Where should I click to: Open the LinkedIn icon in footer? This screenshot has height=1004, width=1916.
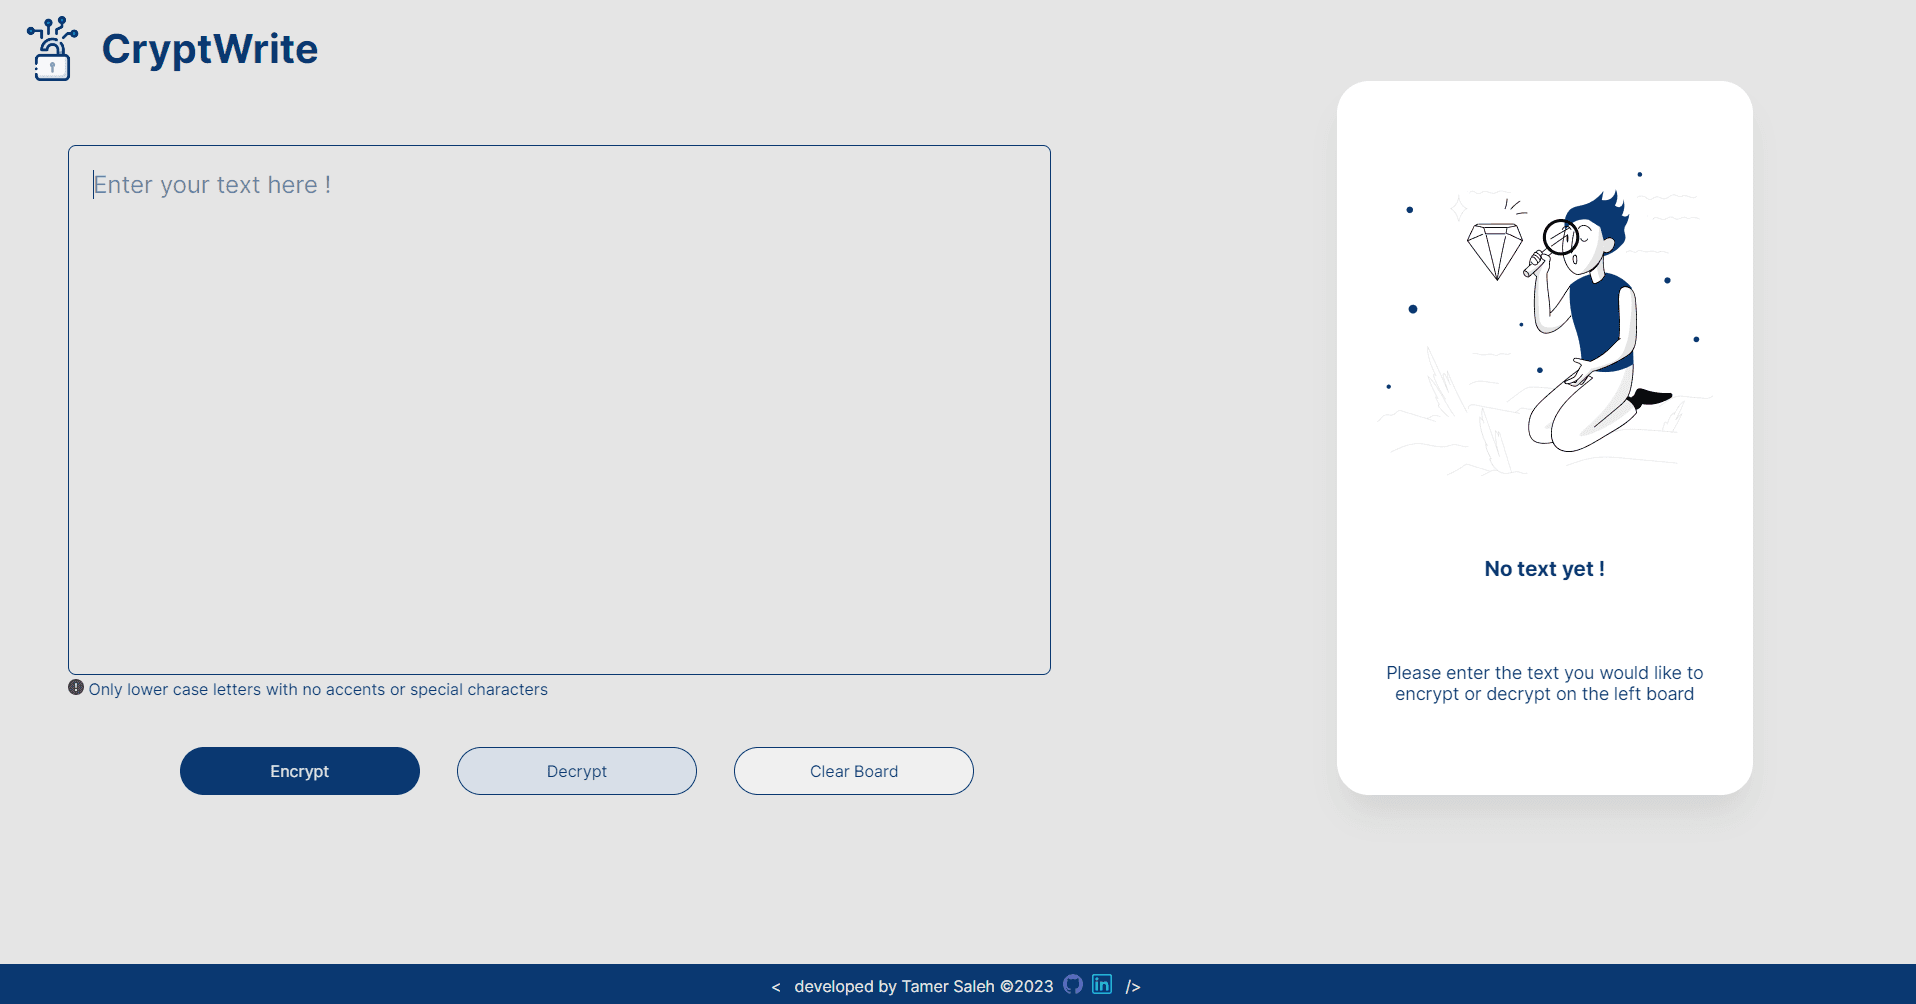click(1102, 985)
